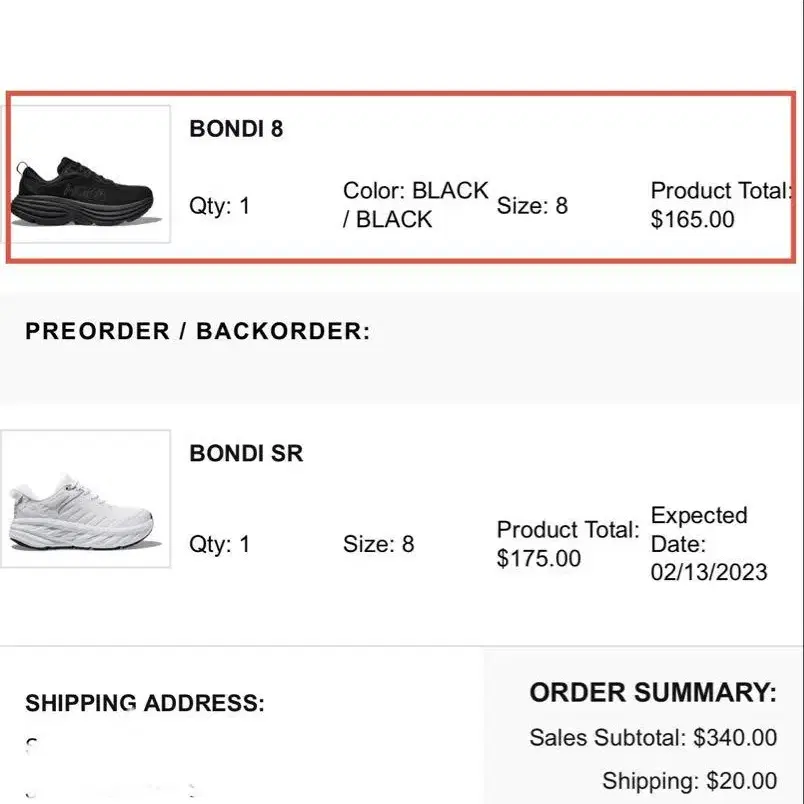This screenshot has width=804, height=804.
Task: Click Size: 8 of the Bondi 8 item
Action: click(532, 206)
